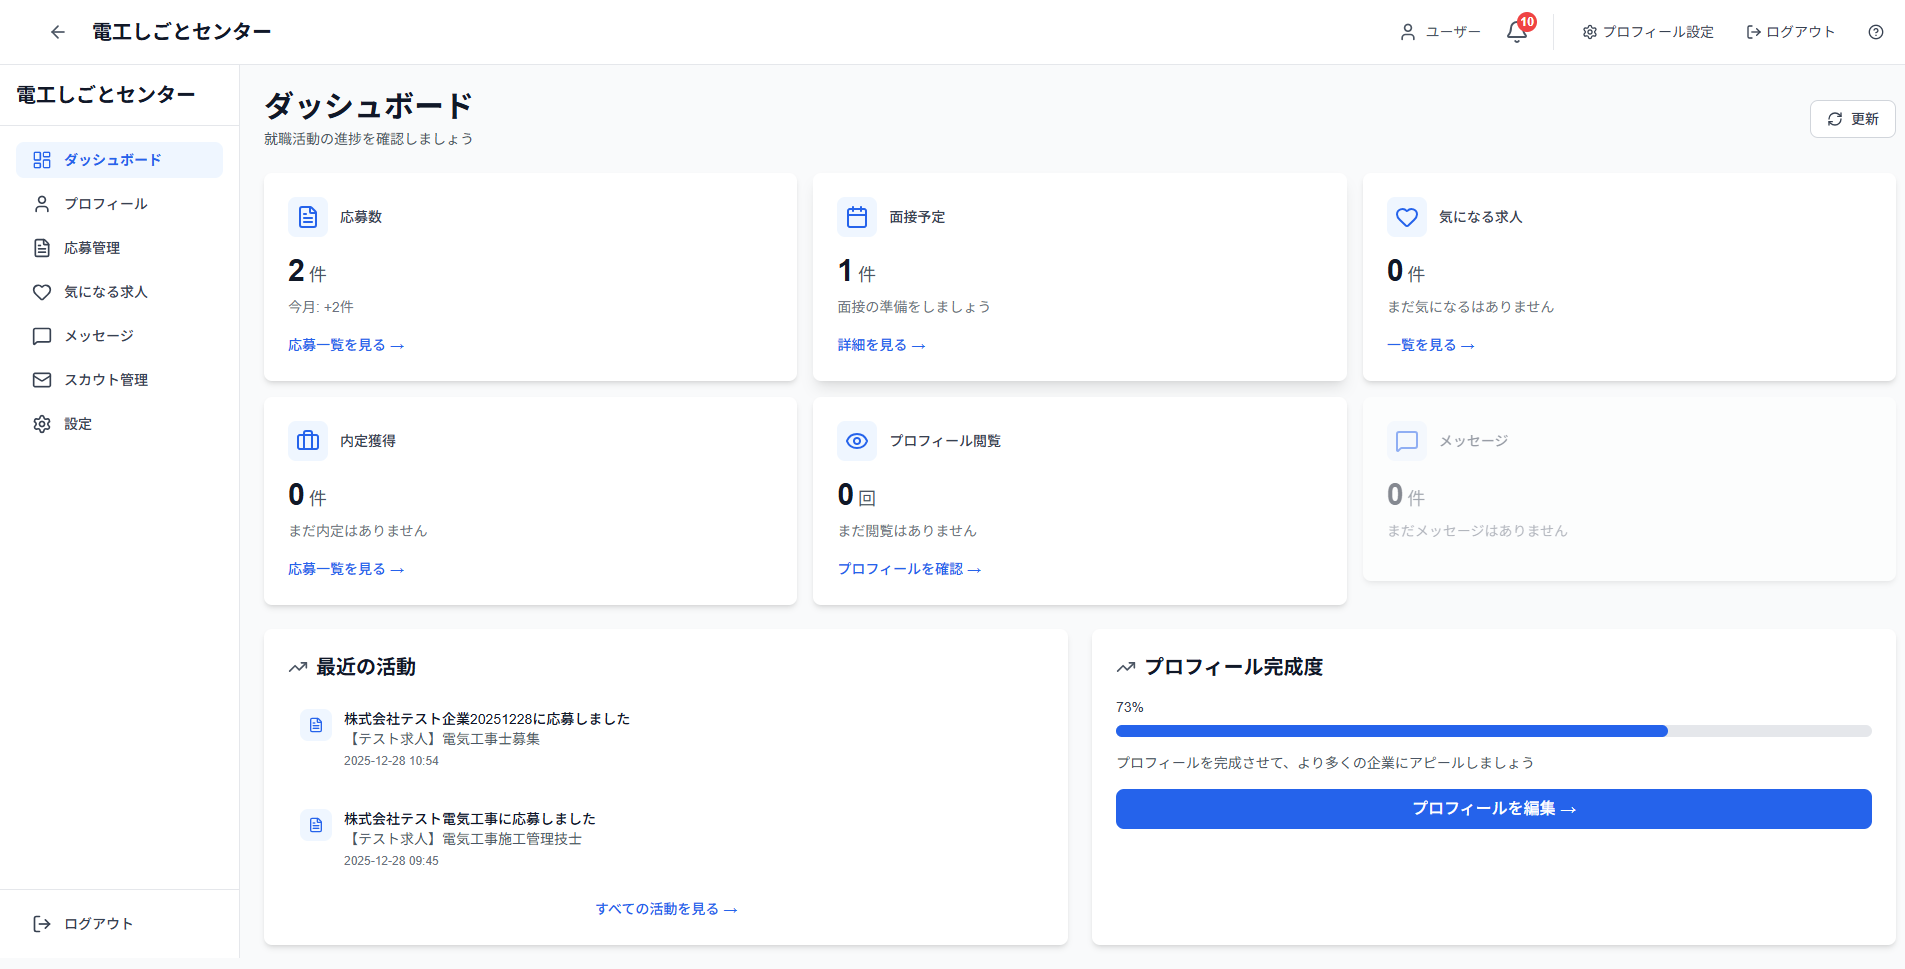Click the プロフィールを編集 button
Image resolution: width=1905 pixels, height=969 pixels.
[x=1493, y=808]
